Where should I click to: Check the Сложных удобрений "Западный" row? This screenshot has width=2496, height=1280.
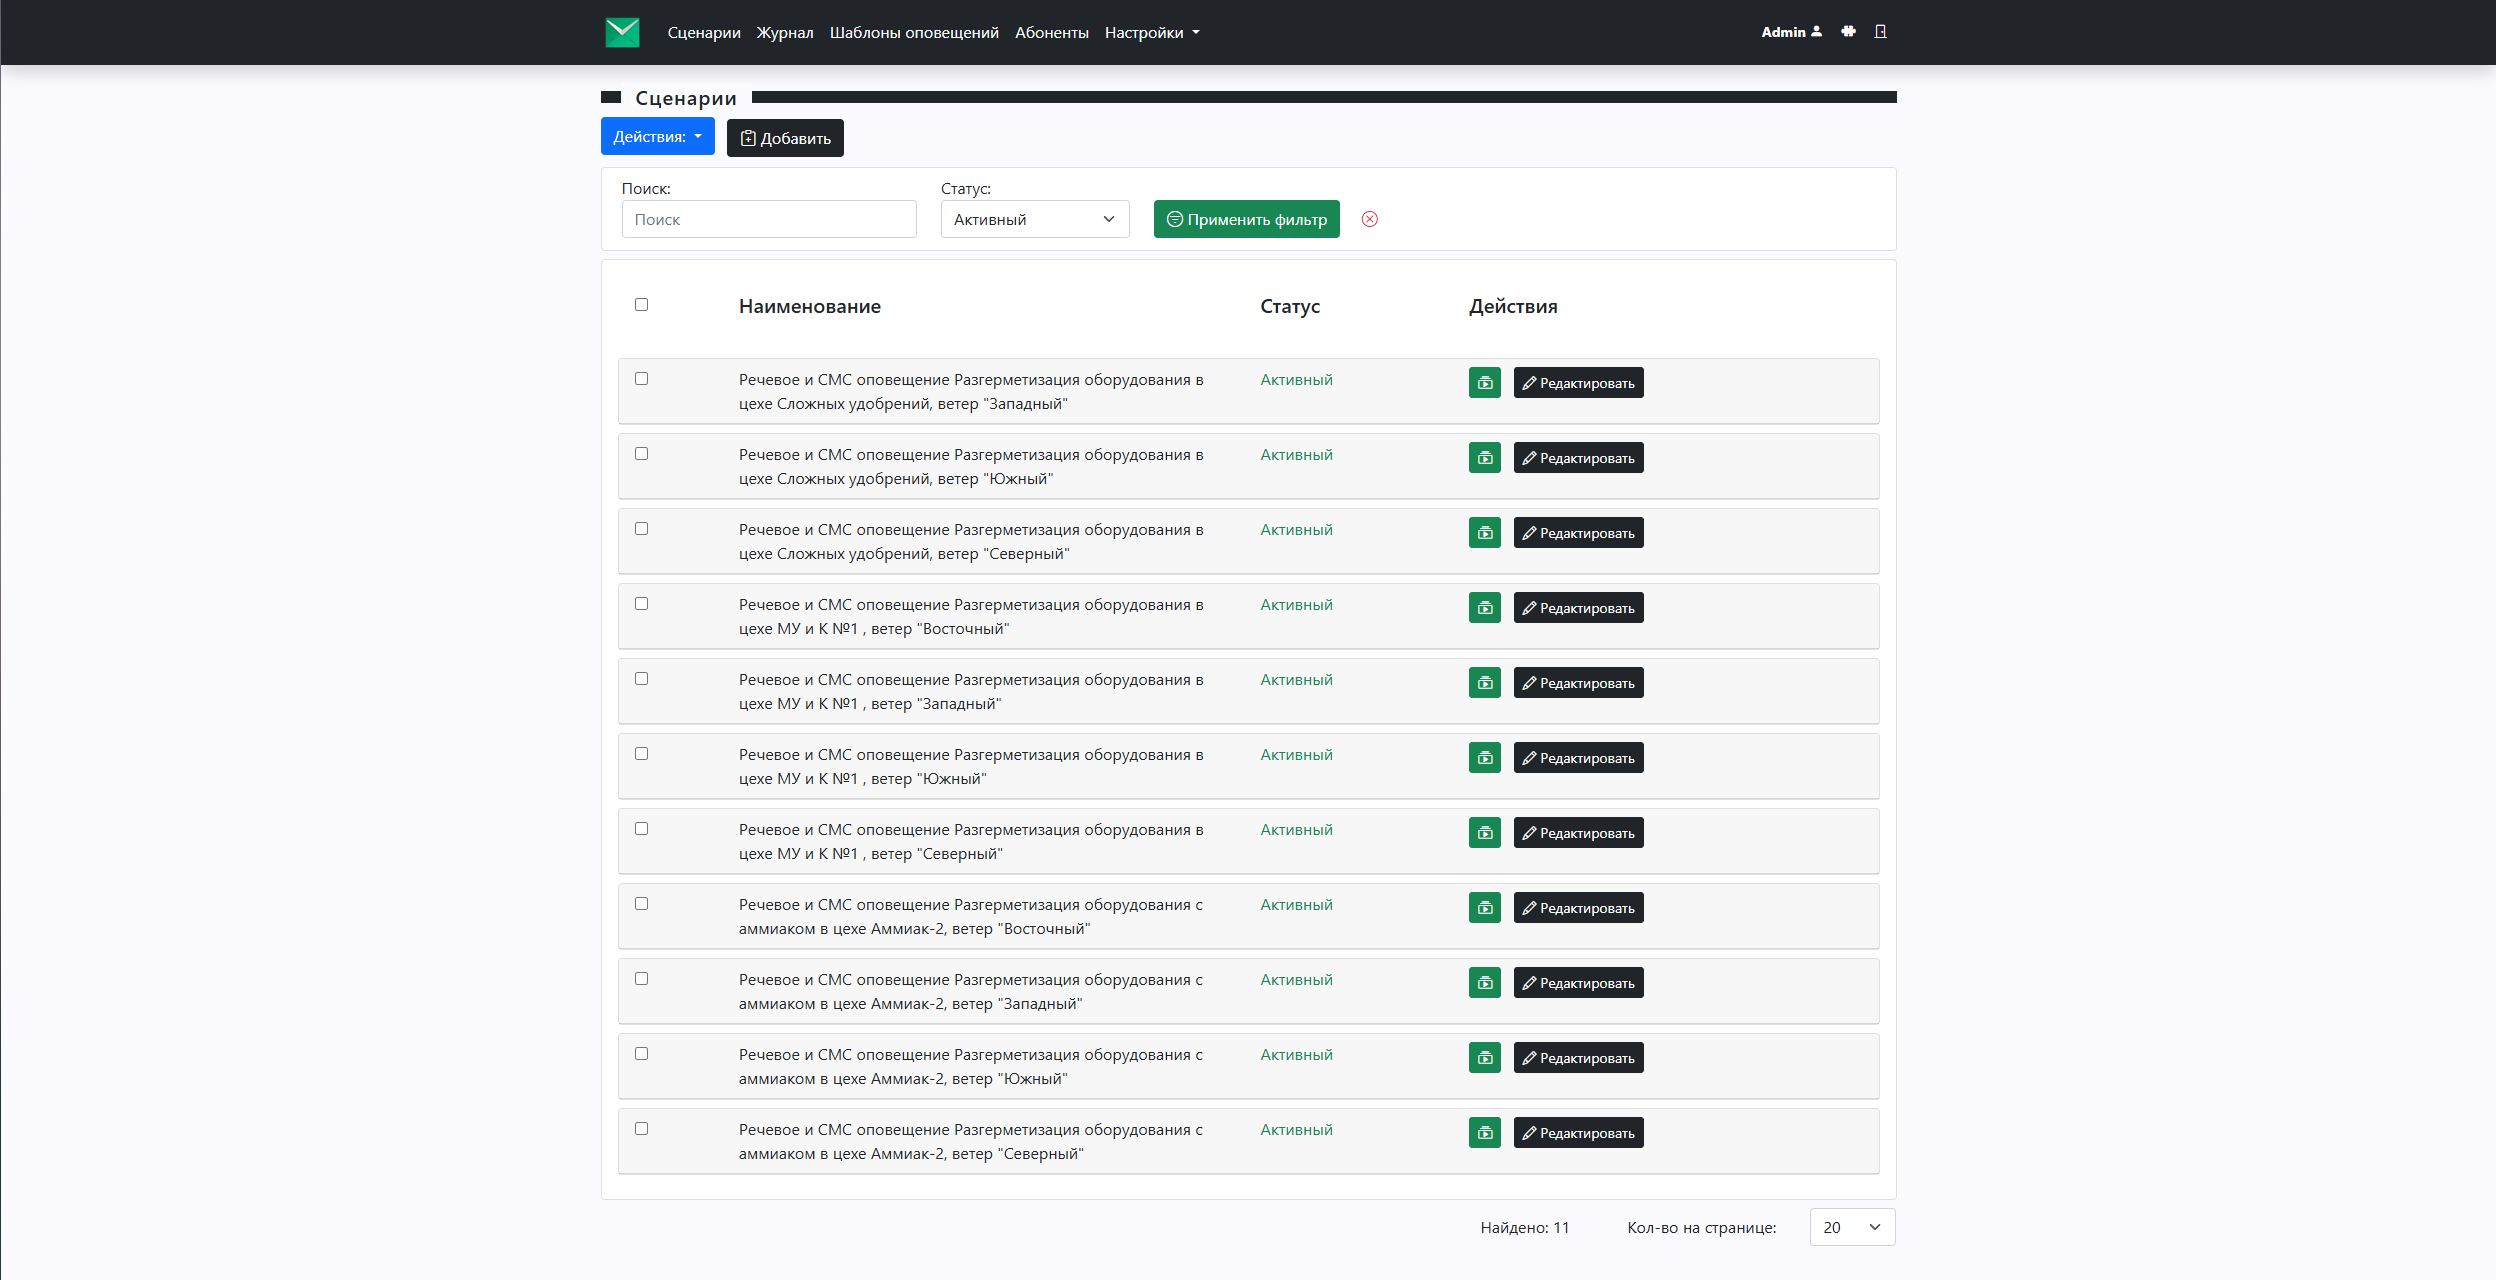pyautogui.click(x=642, y=379)
